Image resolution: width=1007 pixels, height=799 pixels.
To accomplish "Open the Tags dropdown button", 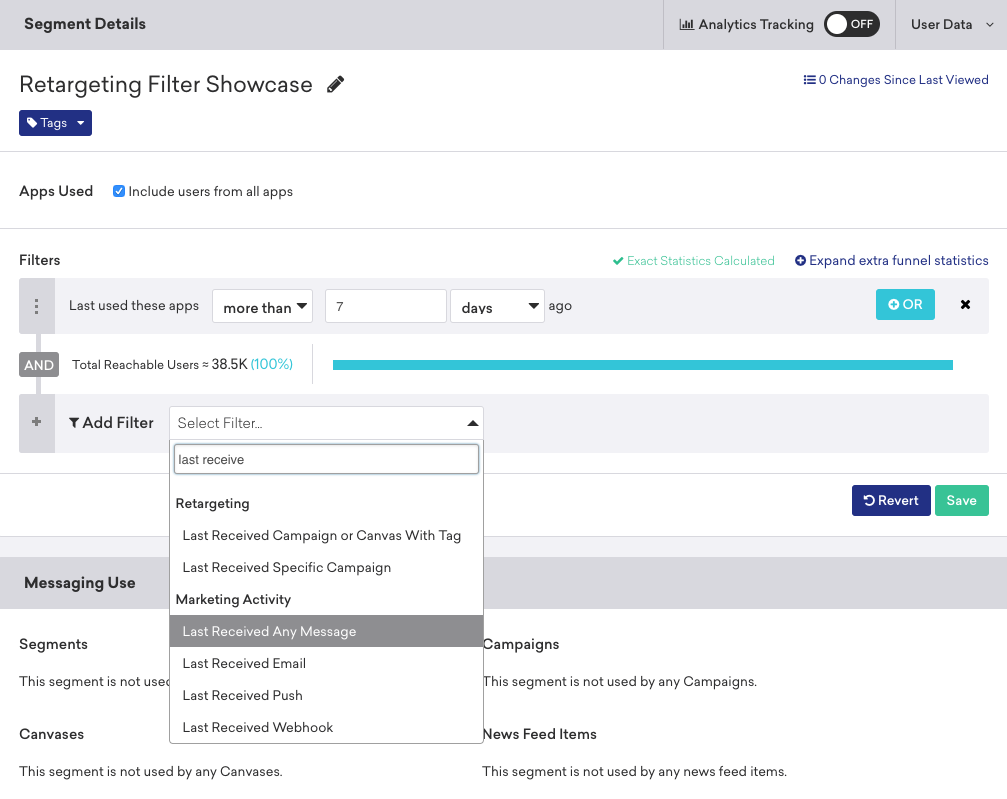I will point(55,123).
